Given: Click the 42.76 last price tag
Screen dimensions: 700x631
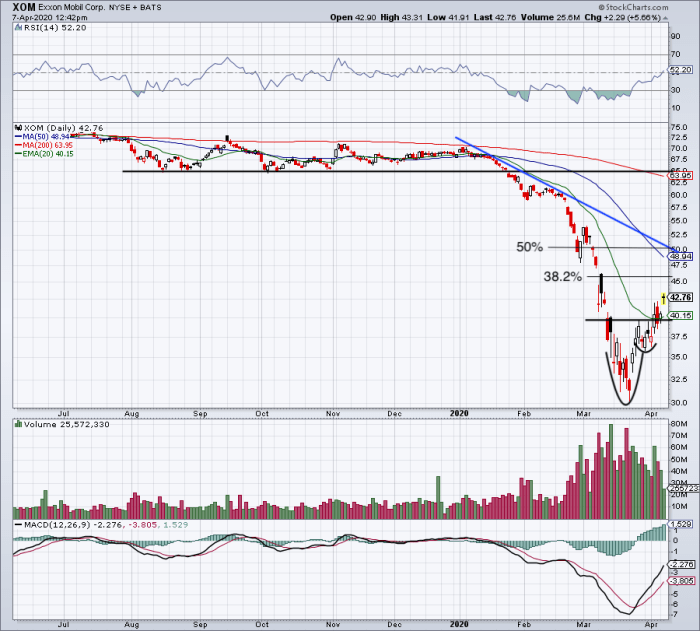Looking at the screenshot, I should click(680, 297).
